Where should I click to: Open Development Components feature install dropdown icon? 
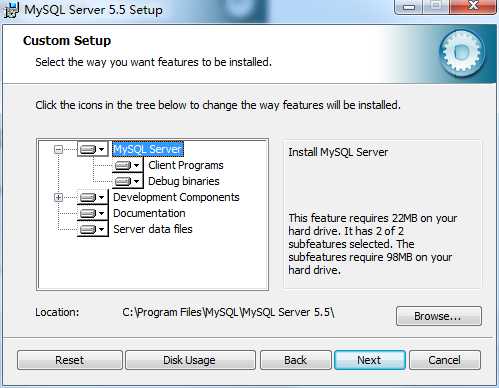(93, 197)
